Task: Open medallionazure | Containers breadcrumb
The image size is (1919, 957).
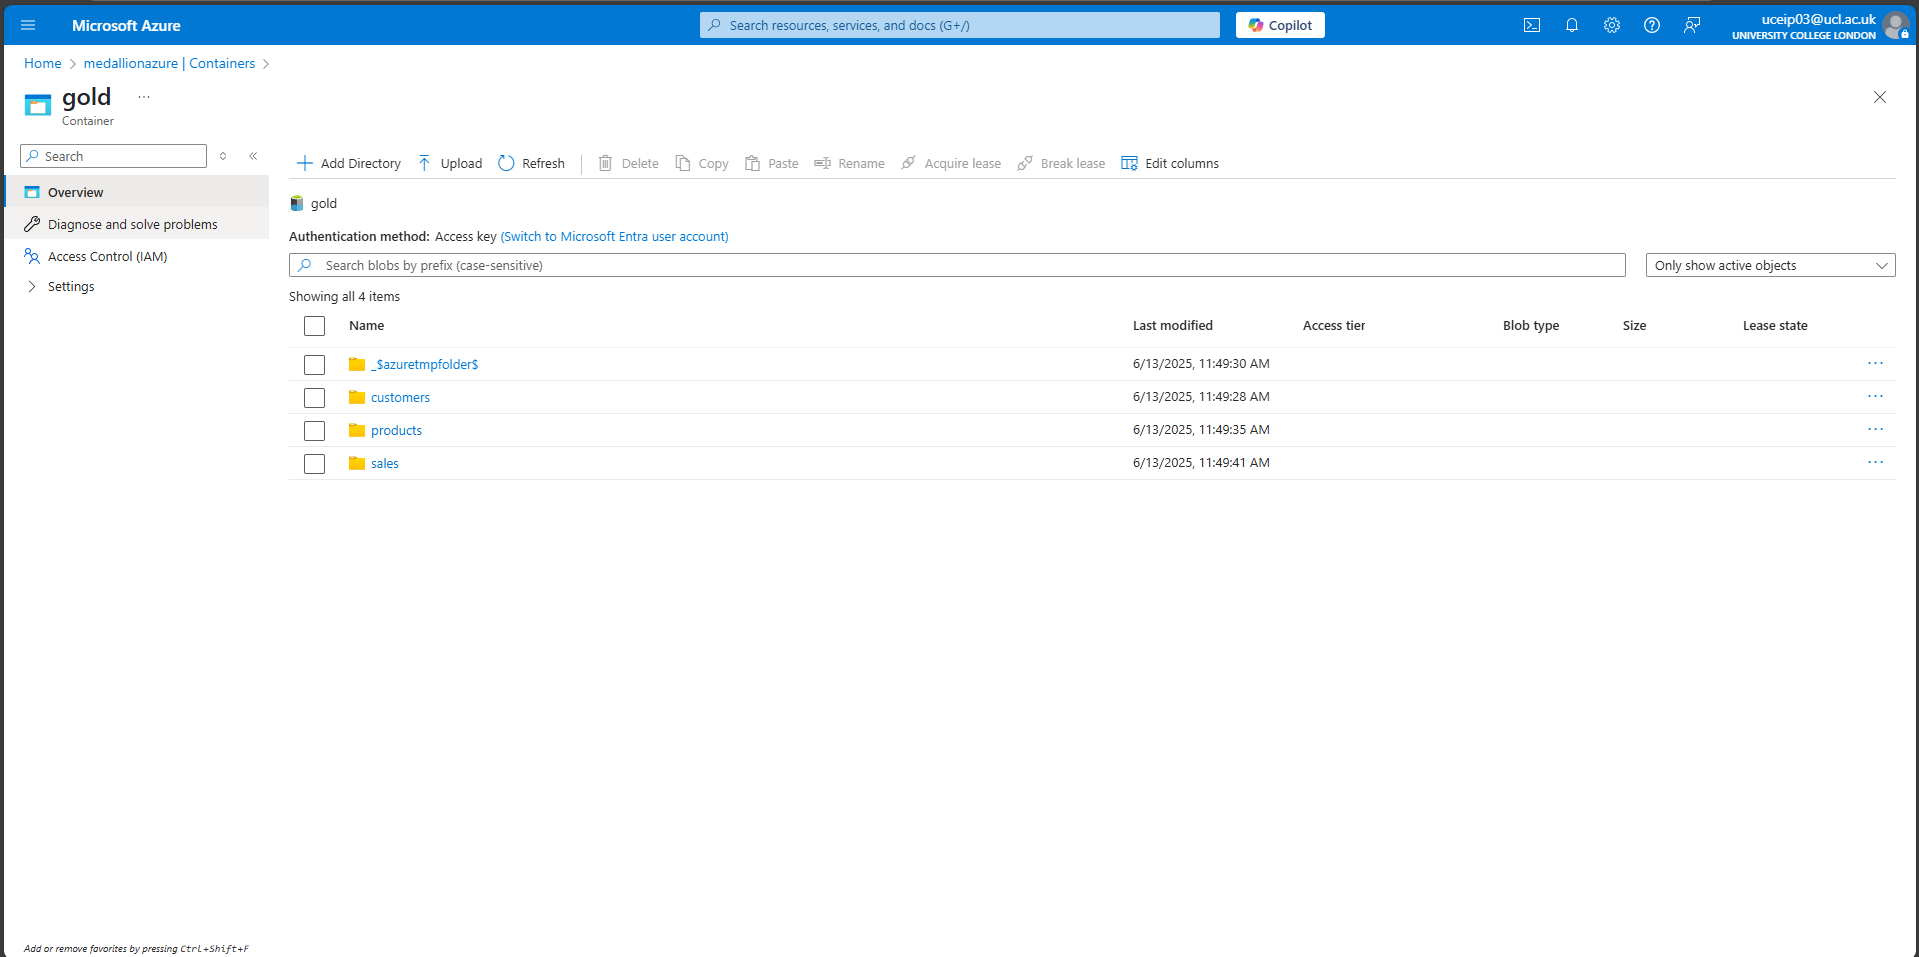Action: 169,63
